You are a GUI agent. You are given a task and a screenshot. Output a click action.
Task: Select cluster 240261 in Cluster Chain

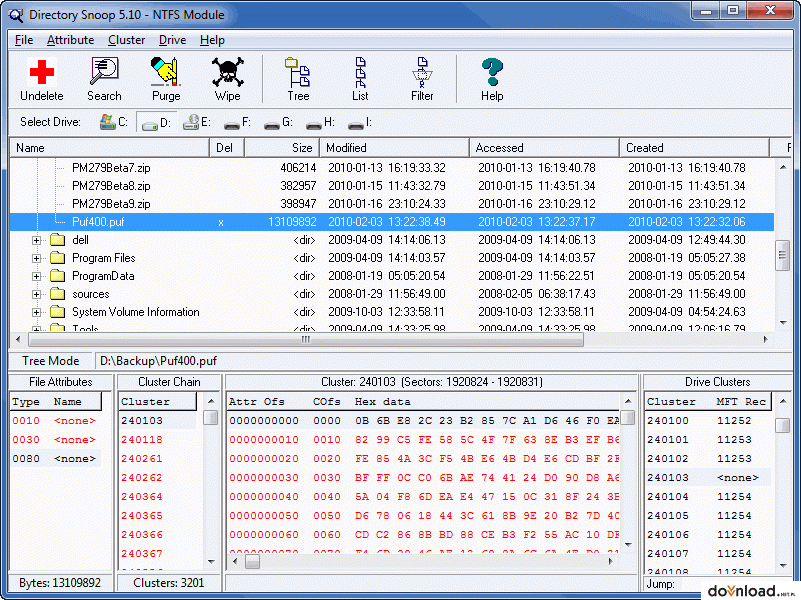coord(142,459)
